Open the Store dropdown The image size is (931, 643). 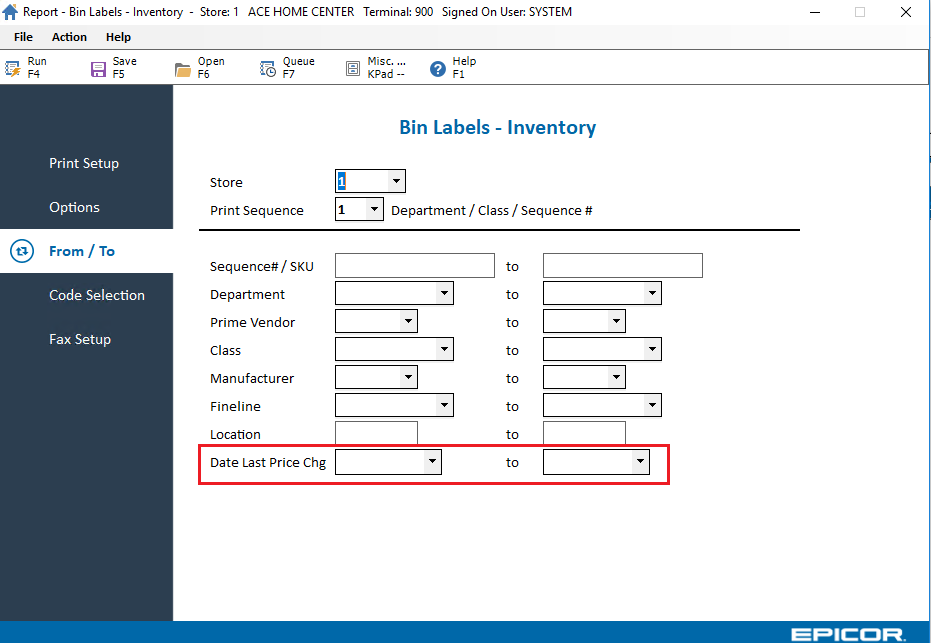396,182
